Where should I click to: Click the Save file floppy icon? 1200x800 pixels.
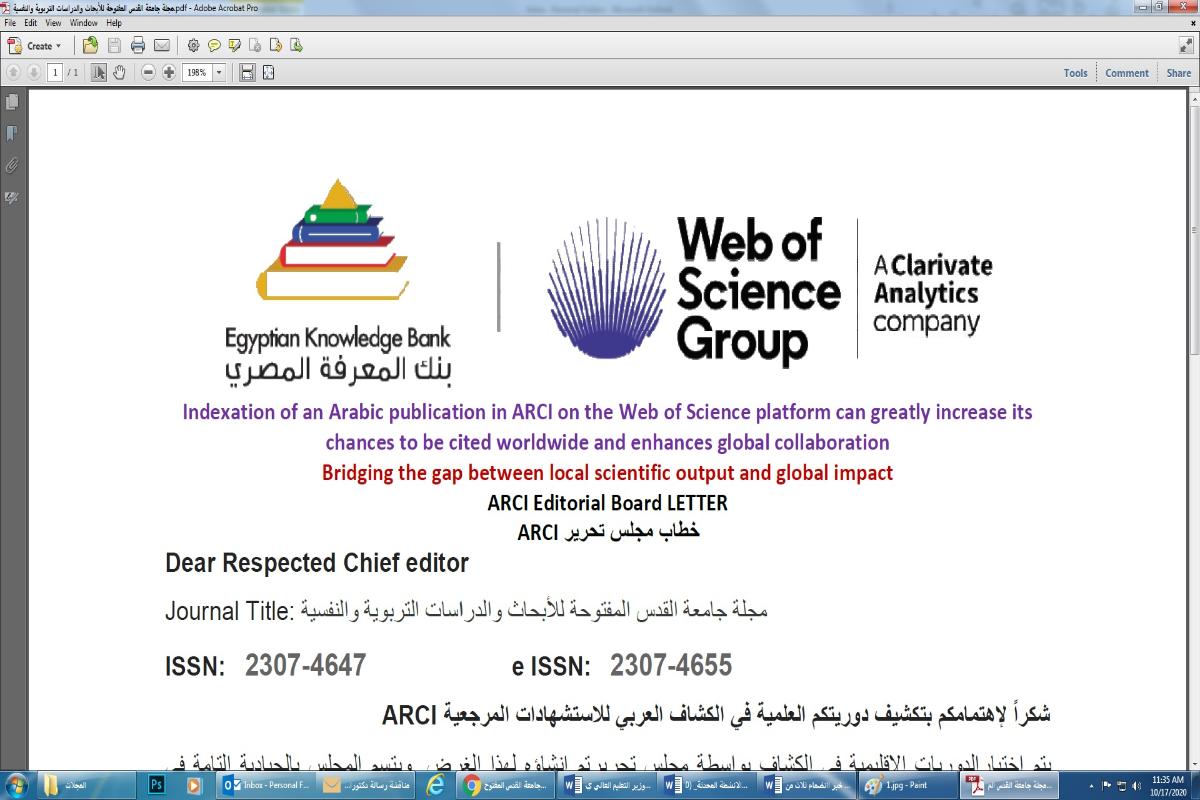point(114,46)
